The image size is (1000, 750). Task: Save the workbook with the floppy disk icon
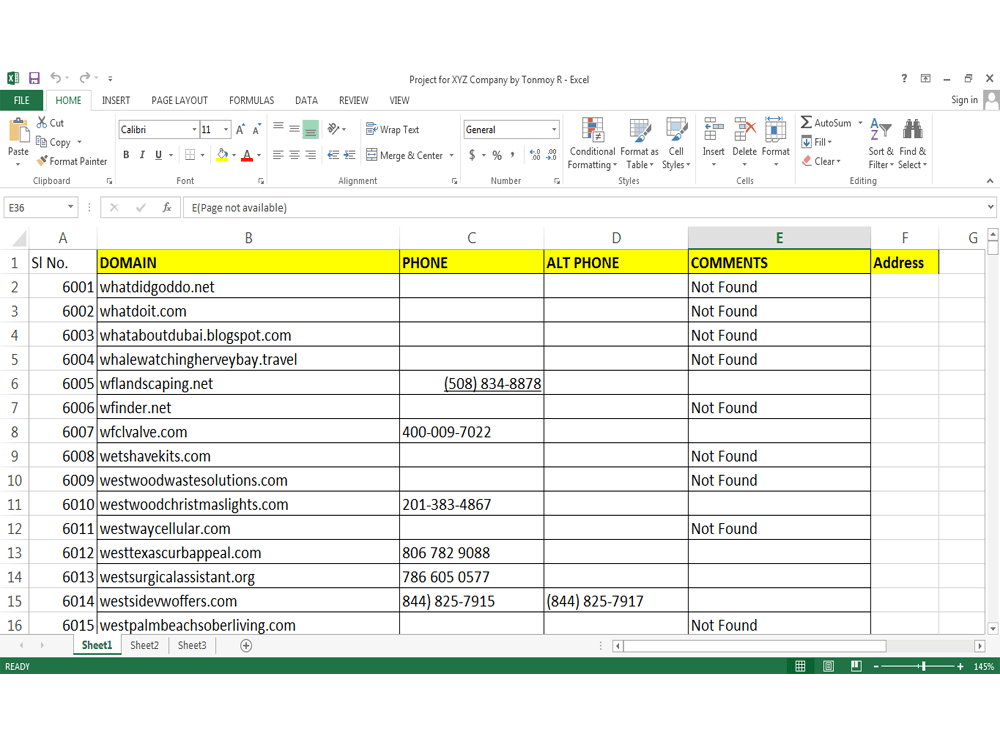coord(34,78)
